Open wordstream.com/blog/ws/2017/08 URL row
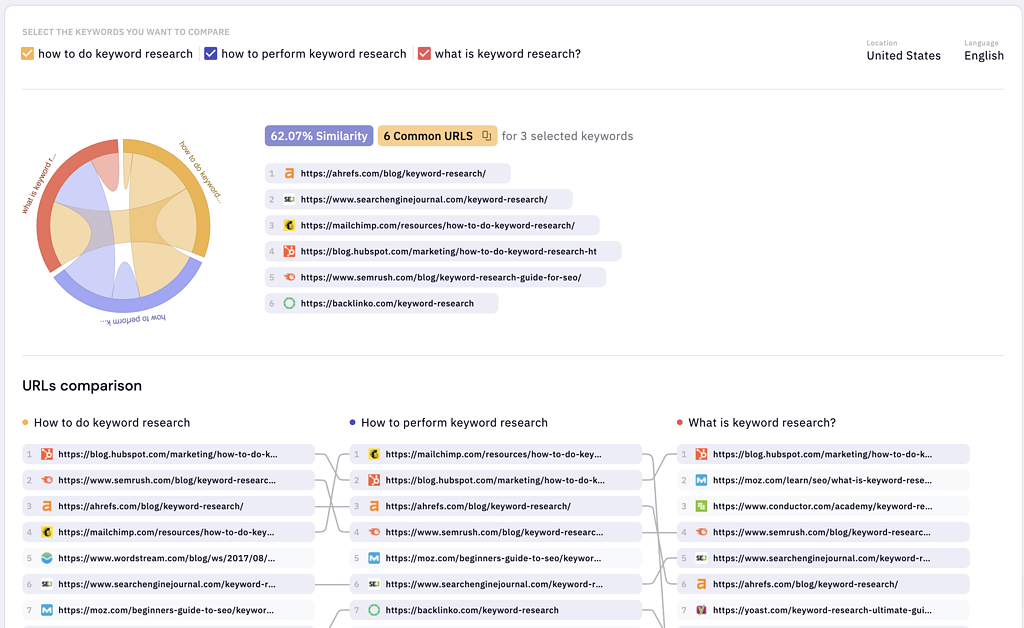Image resolution: width=1024 pixels, height=628 pixels. tap(168, 558)
